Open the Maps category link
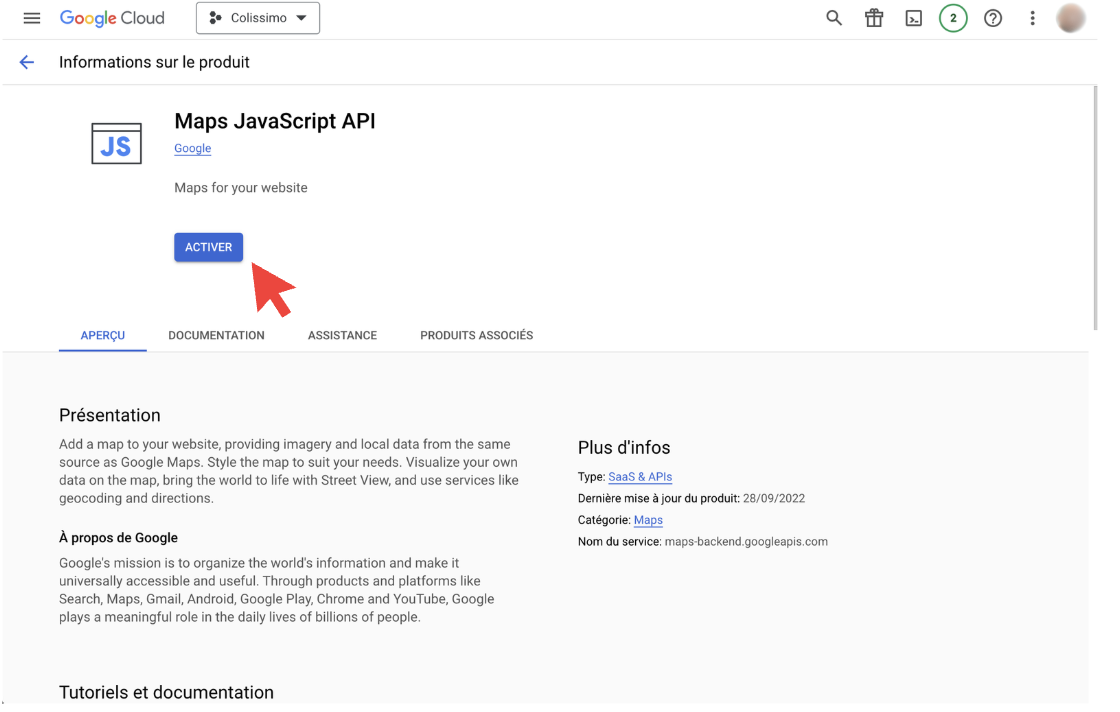 point(648,521)
